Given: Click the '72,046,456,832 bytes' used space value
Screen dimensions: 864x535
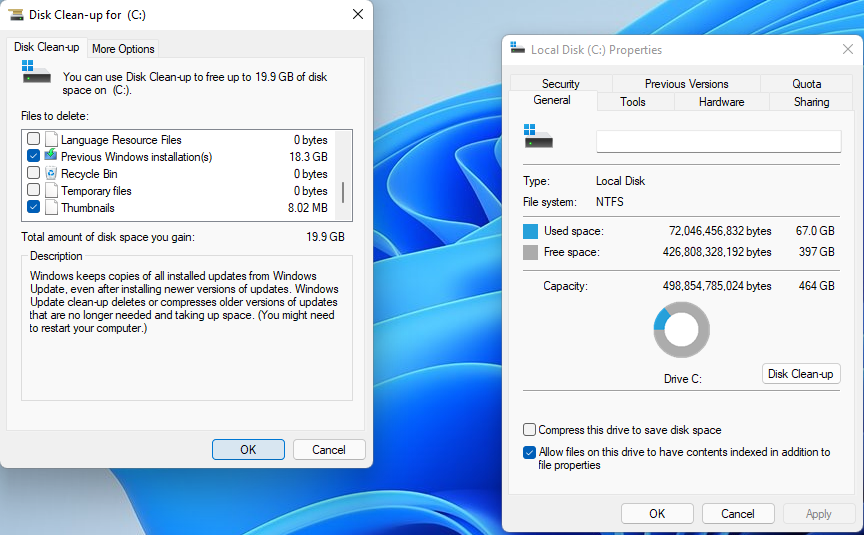Looking at the screenshot, I should tap(720, 231).
